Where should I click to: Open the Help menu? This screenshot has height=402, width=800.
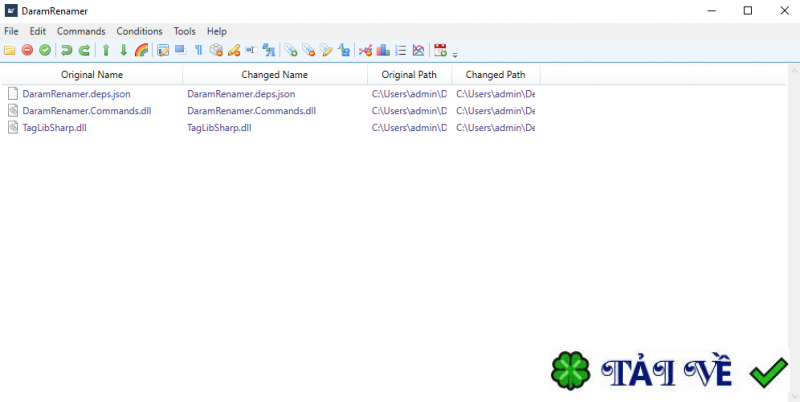coord(216,31)
